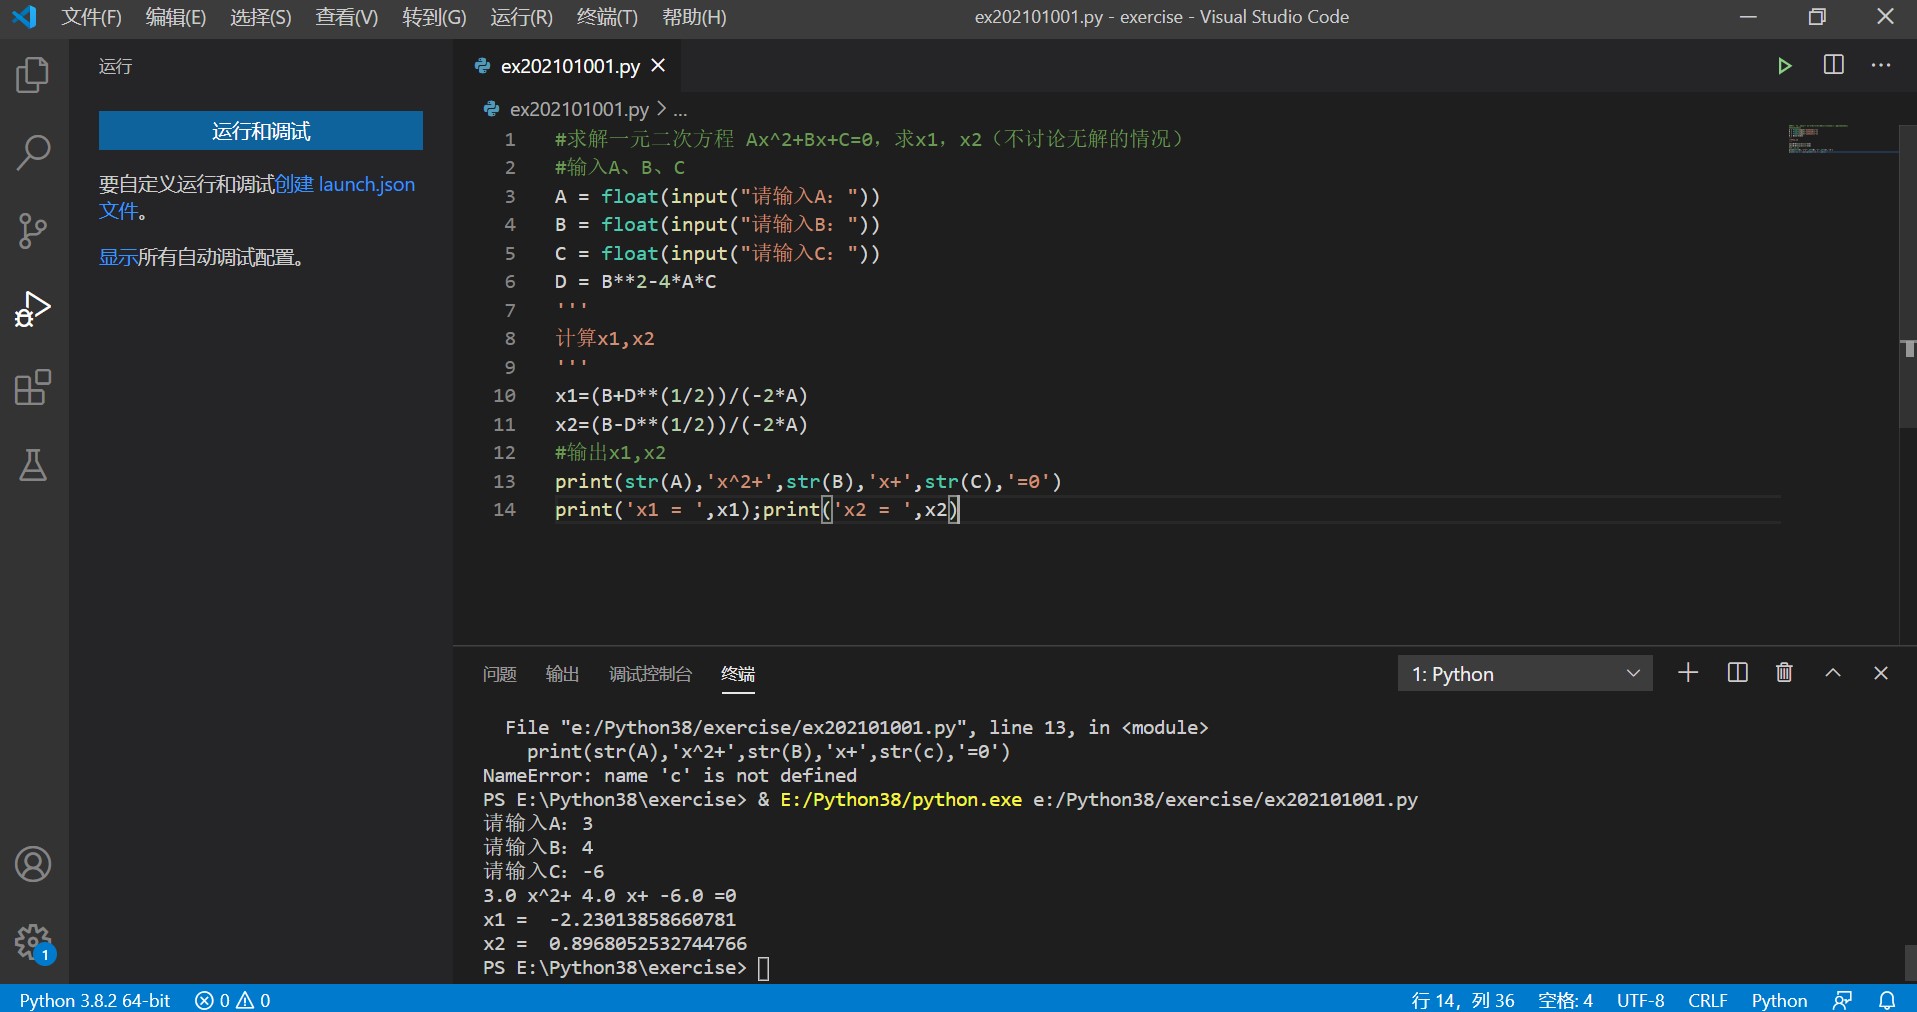
Task: Click line 10 code x1=(B+D**(1/2))/(-2*A)
Action: [x=681, y=396]
